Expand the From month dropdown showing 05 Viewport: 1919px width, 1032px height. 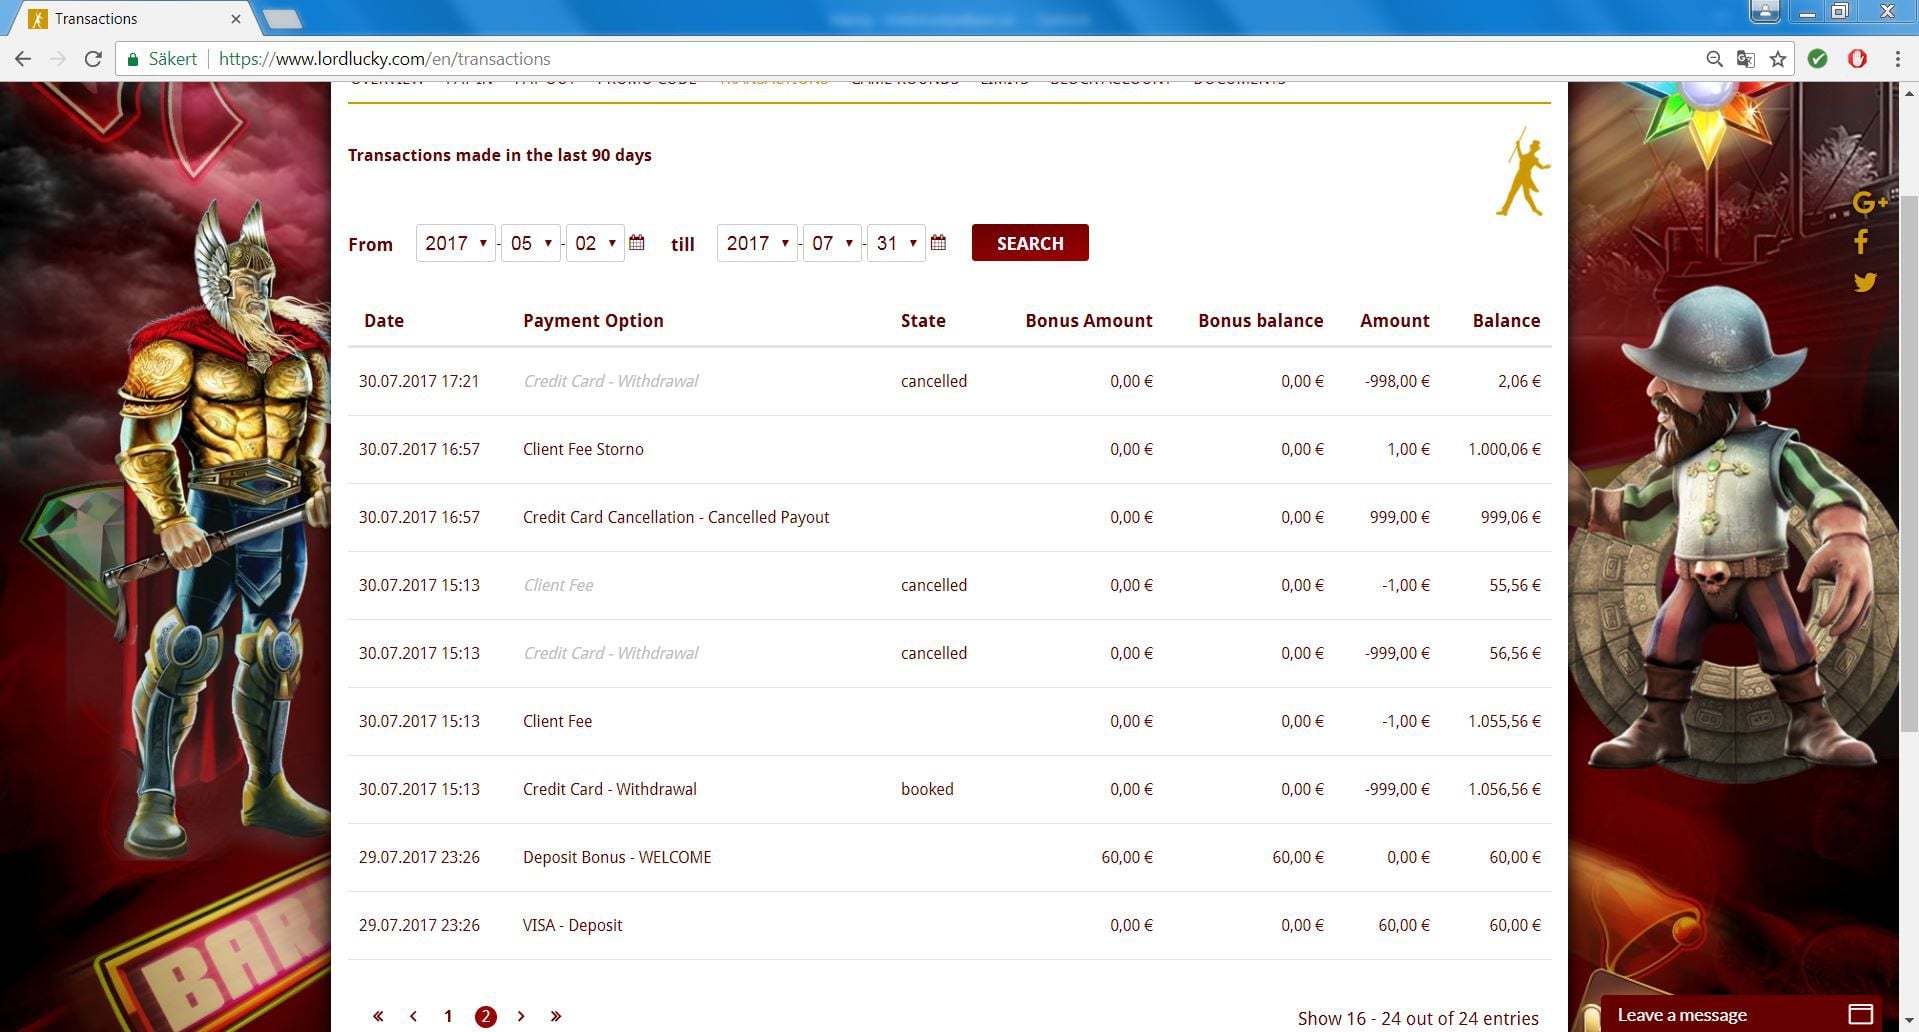coord(531,243)
